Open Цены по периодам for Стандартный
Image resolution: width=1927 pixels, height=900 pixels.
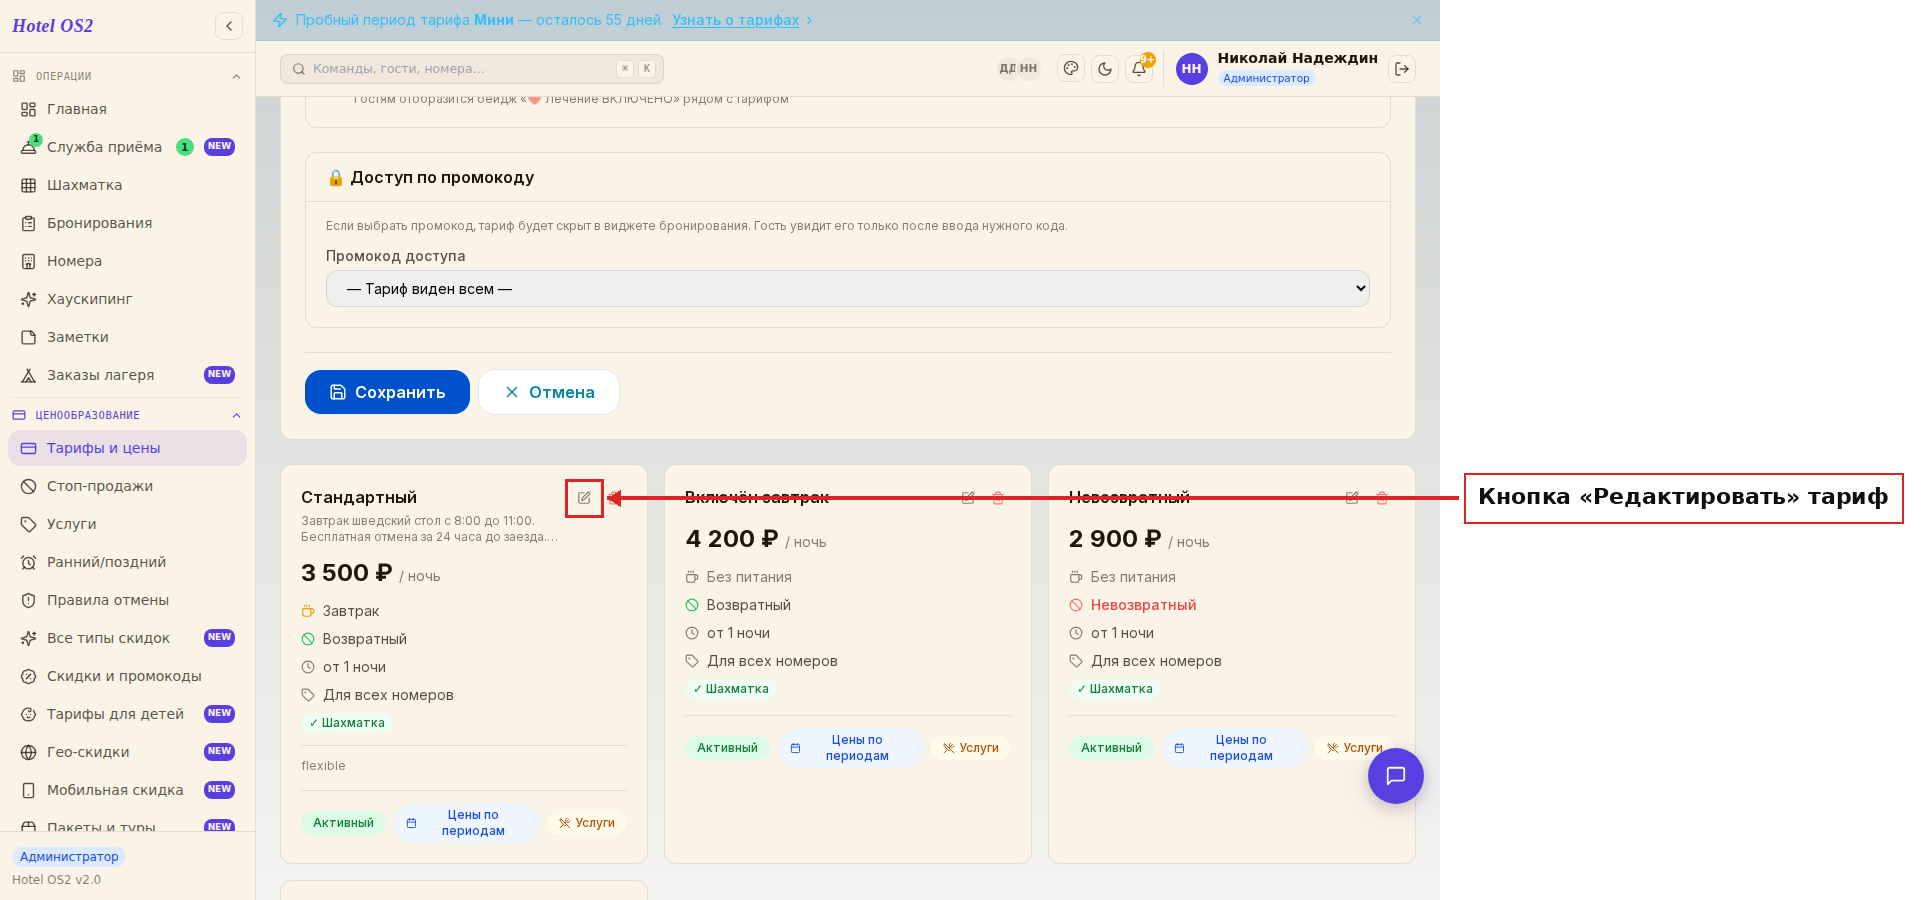(466, 823)
